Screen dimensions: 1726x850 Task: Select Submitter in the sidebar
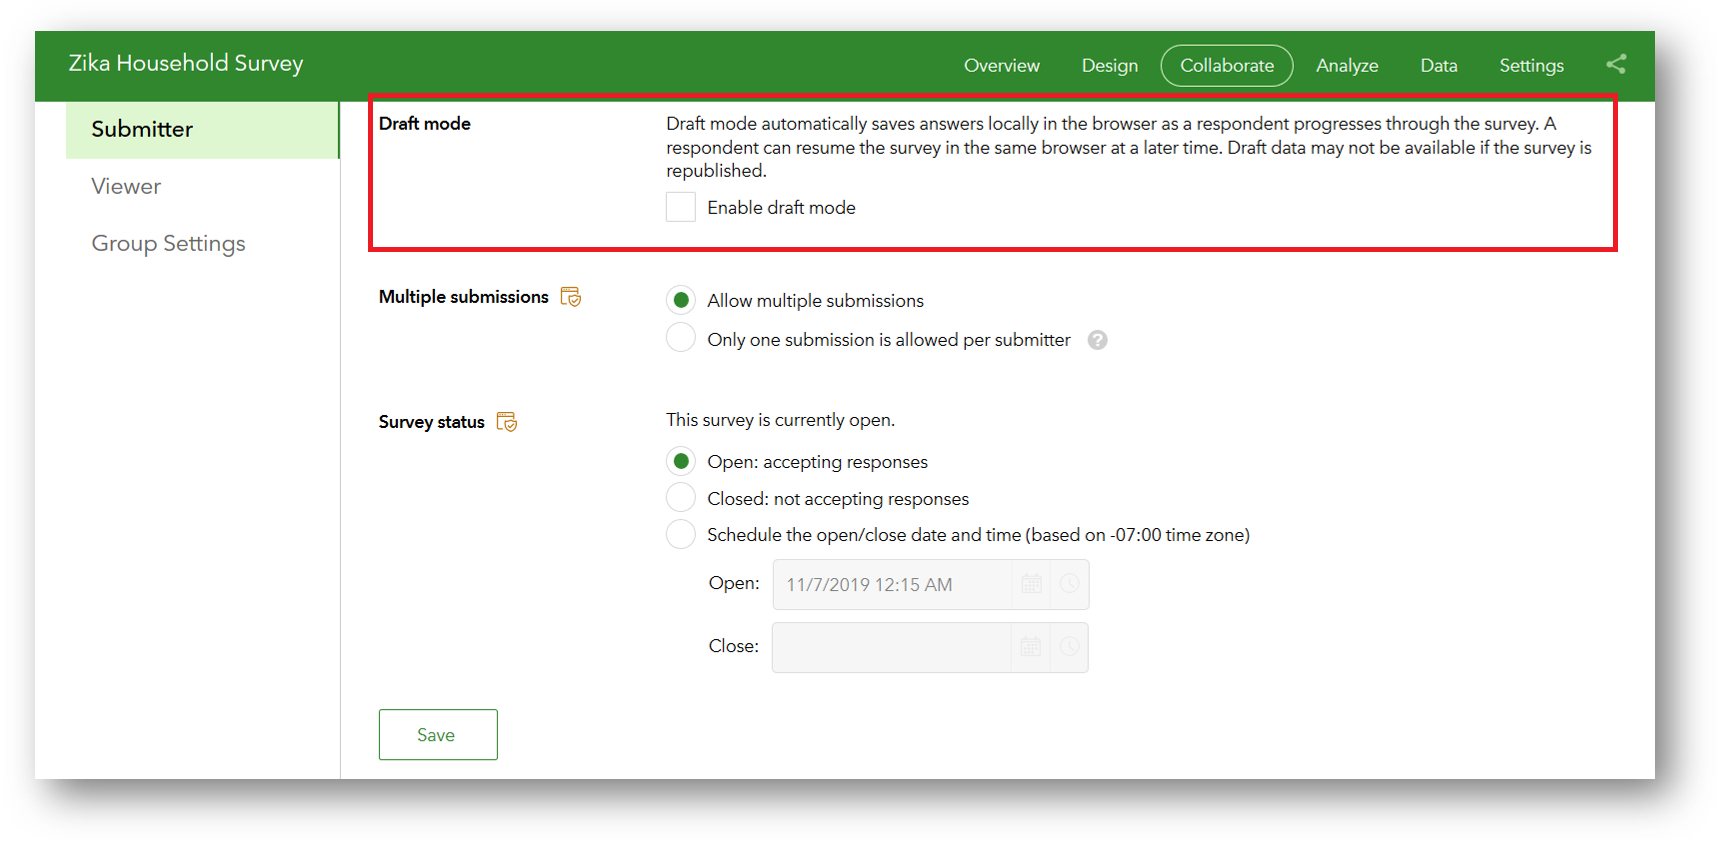coord(202,129)
